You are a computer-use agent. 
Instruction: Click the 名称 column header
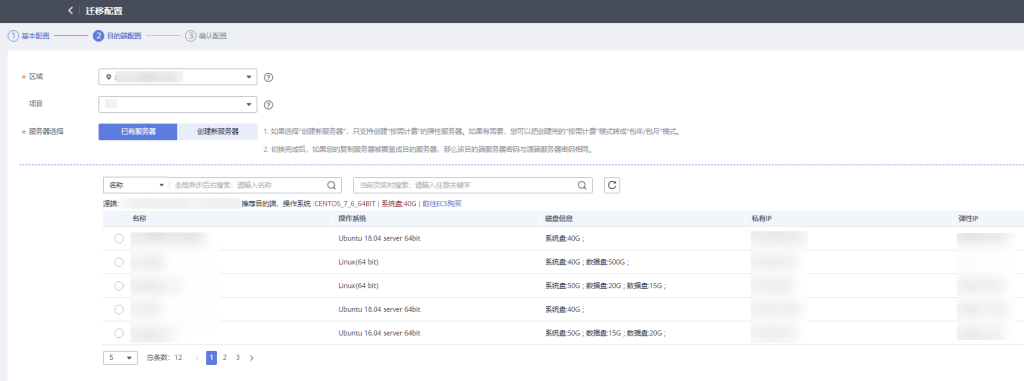[x=138, y=219]
